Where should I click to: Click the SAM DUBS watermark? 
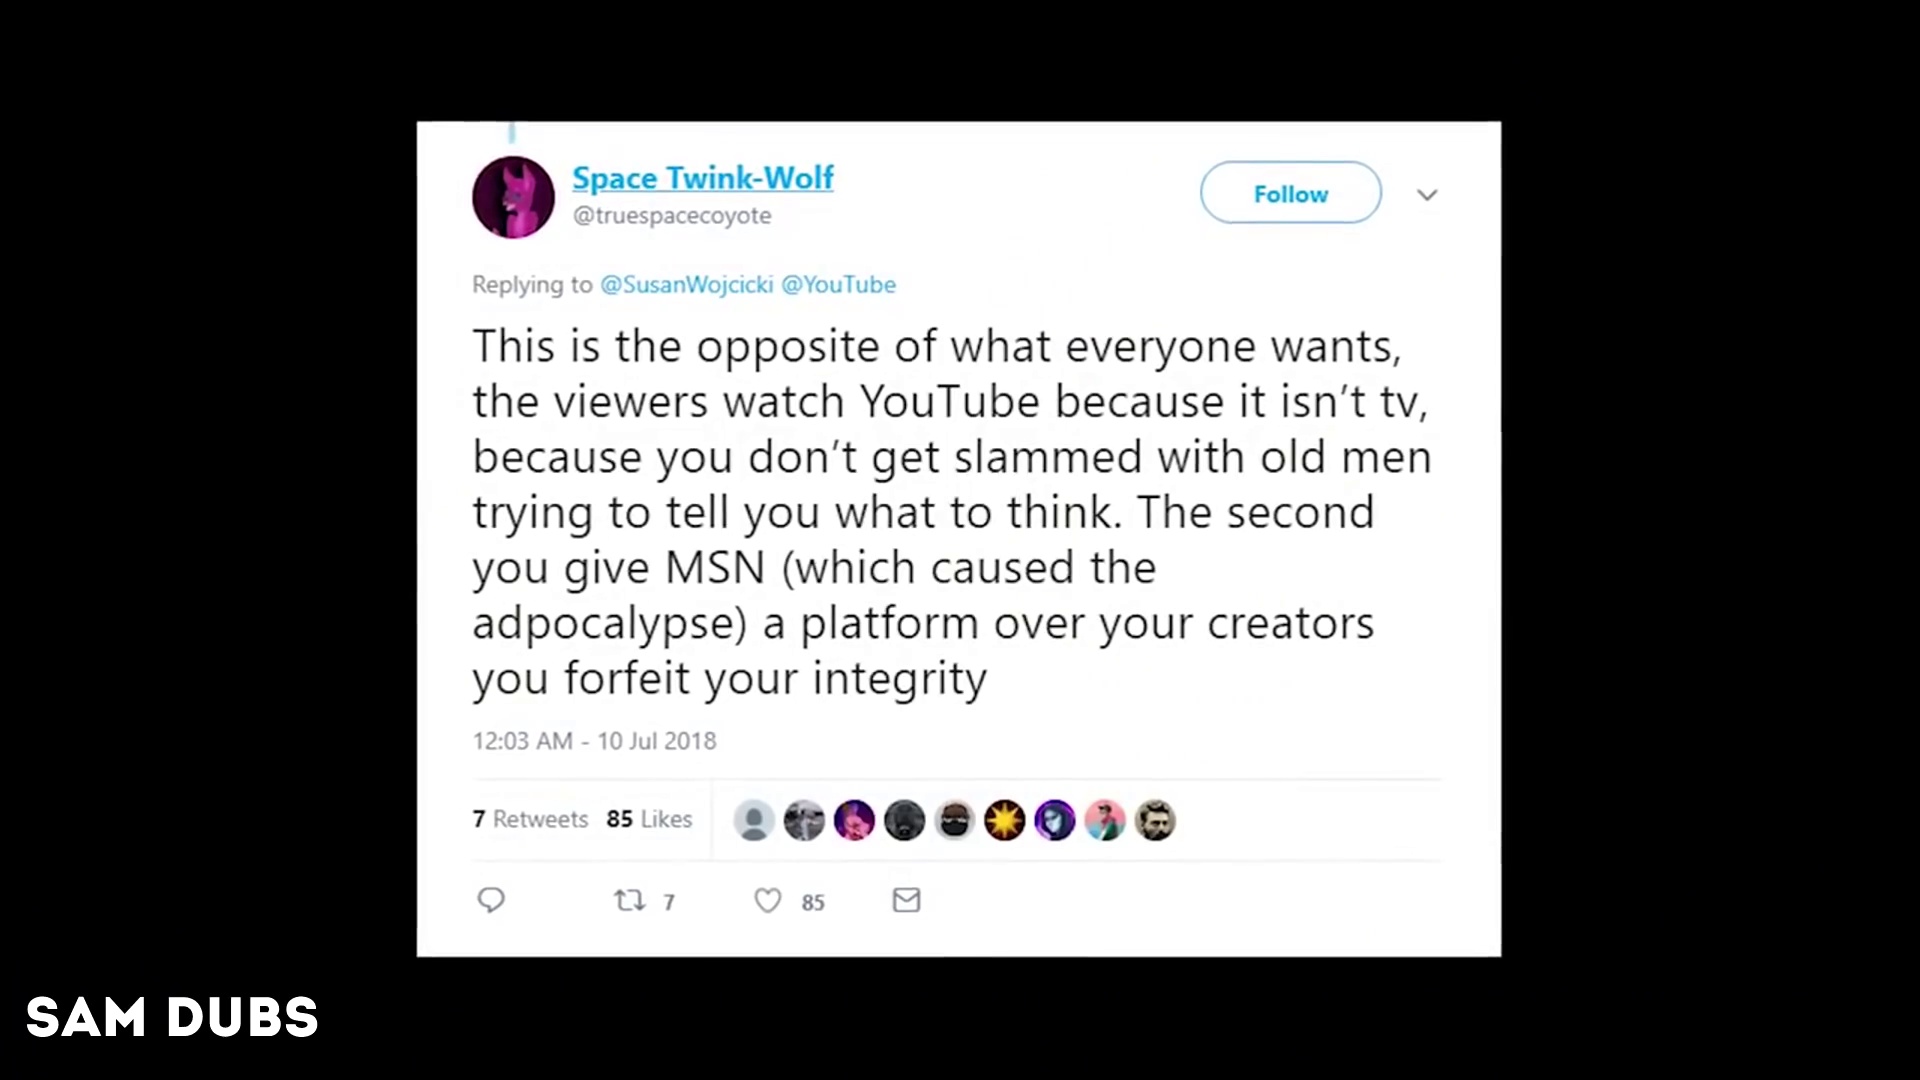click(172, 1018)
